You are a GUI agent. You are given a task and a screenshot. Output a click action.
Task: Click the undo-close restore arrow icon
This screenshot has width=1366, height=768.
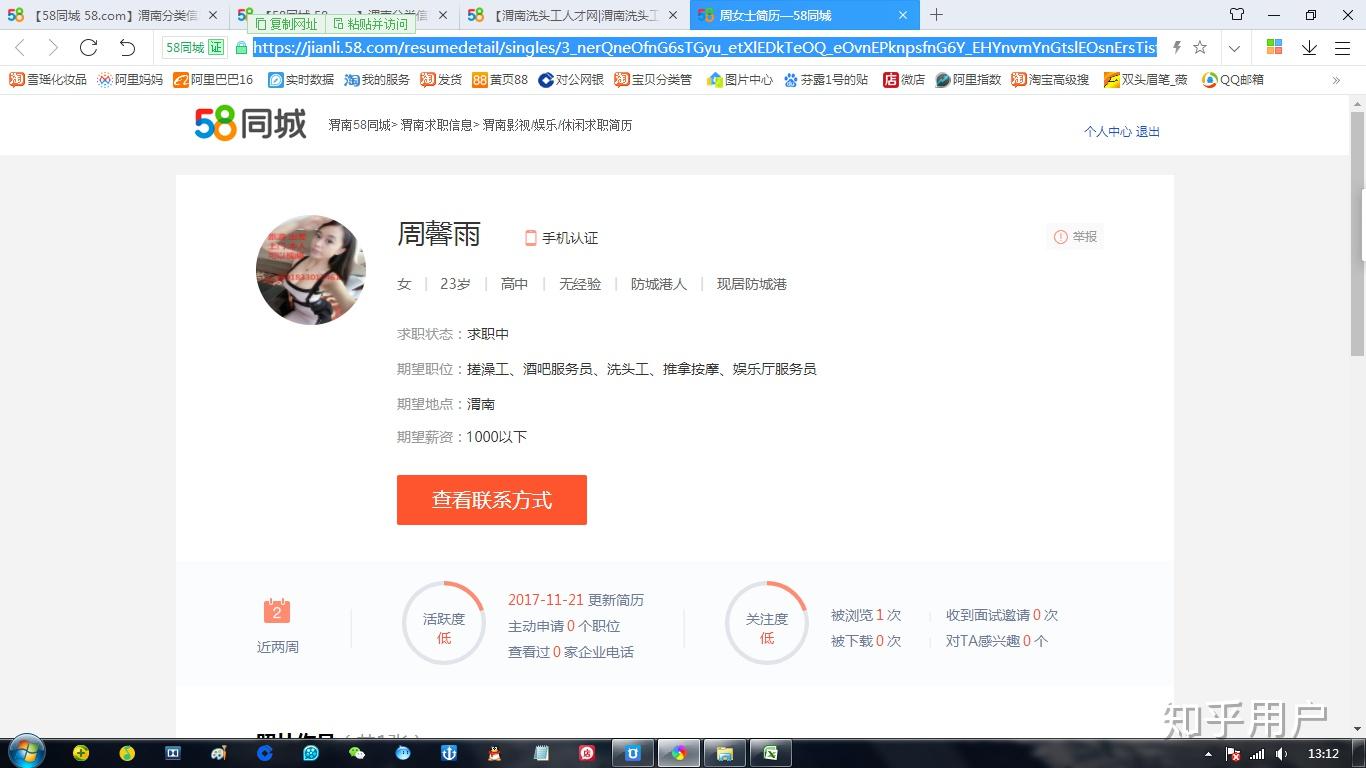127,47
